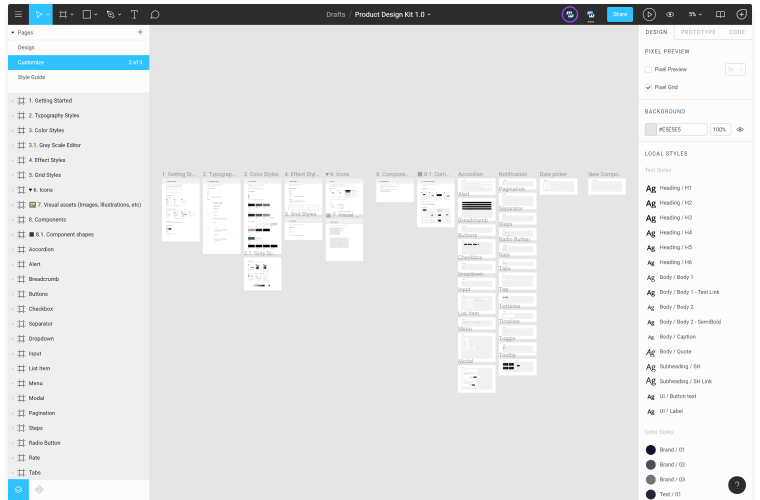Open Pen tool options dropdown arrow
Viewport: 760px width, 500px height.
pos(119,15)
